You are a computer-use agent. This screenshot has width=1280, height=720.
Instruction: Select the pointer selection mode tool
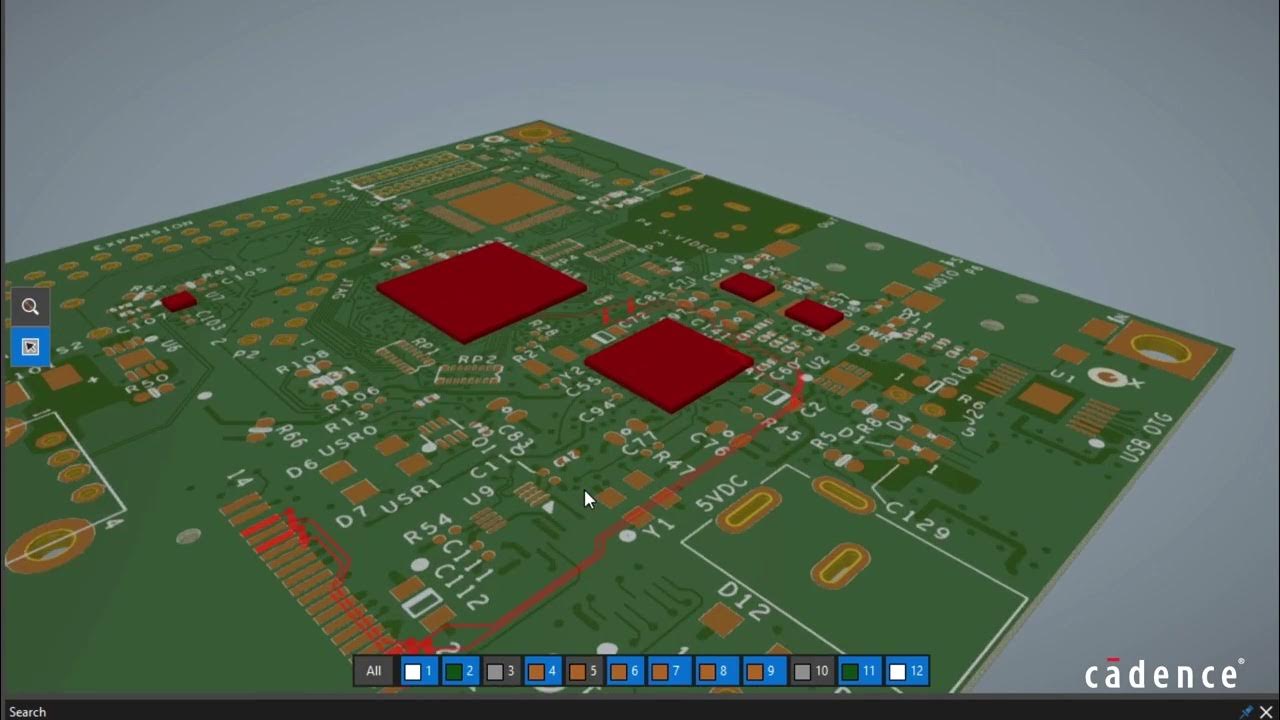pyautogui.click(x=30, y=347)
